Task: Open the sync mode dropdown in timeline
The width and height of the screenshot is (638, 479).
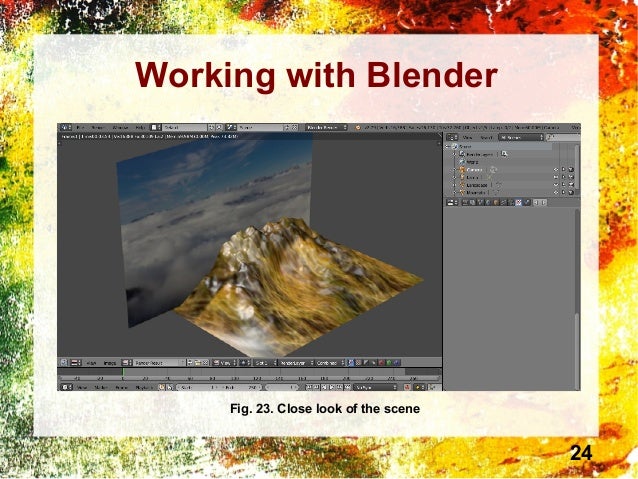Action: point(375,387)
